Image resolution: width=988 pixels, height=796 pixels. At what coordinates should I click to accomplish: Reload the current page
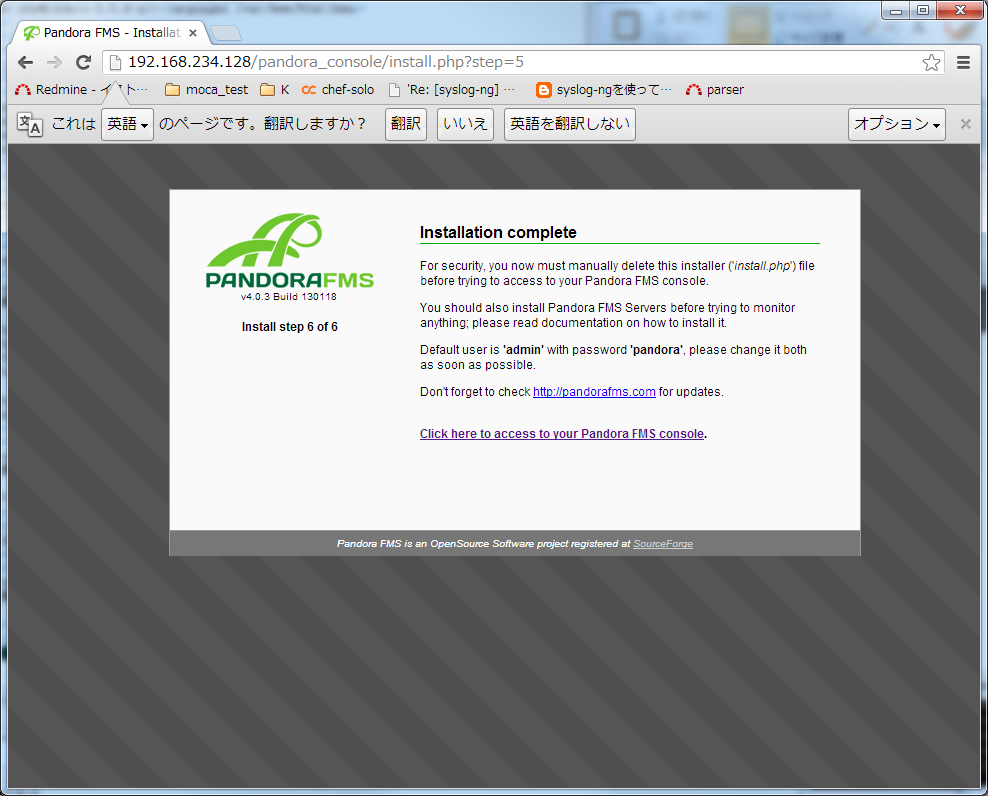(x=84, y=62)
